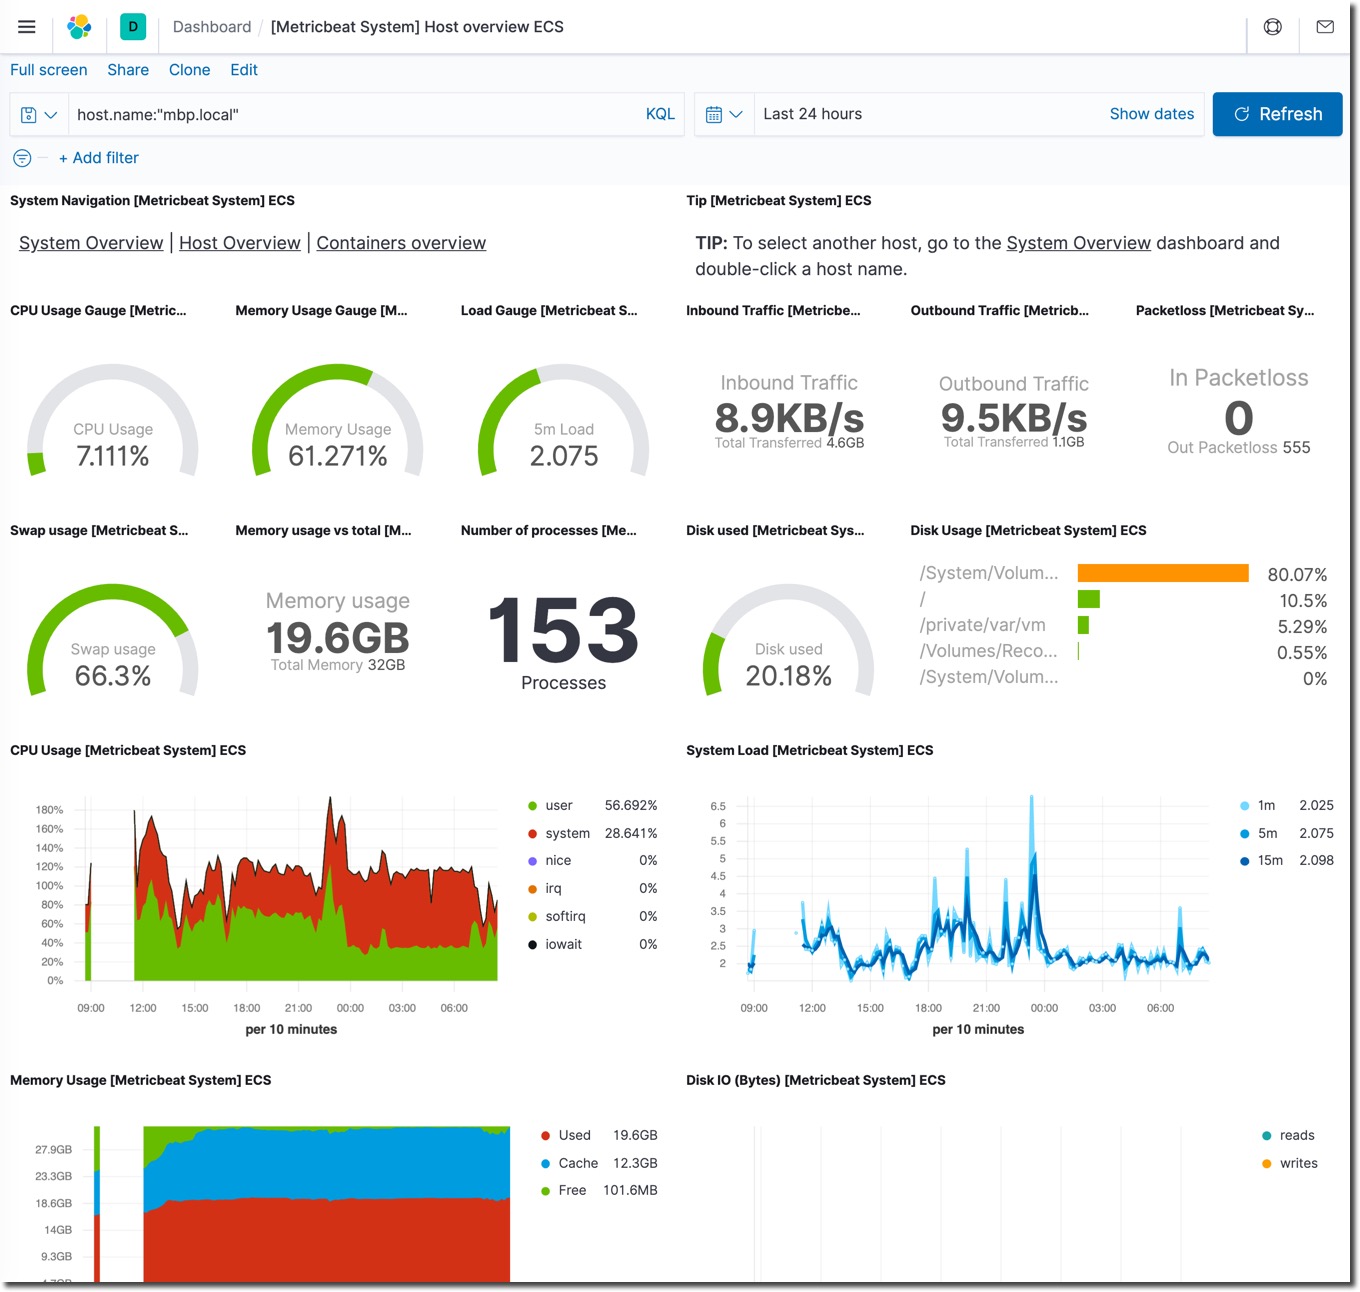Open the hamburger navigation menu

27,27
